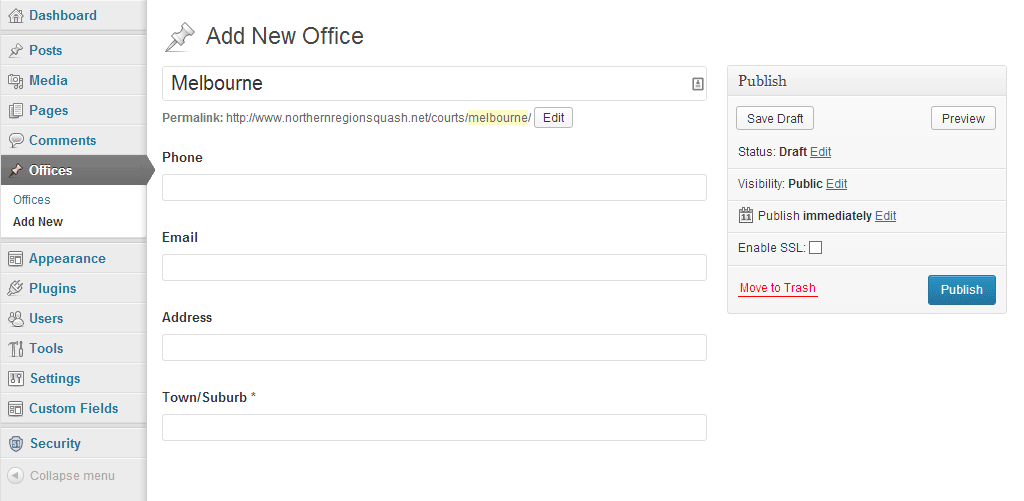
Task: Click the Plugins plug icon
Action: 15,289
